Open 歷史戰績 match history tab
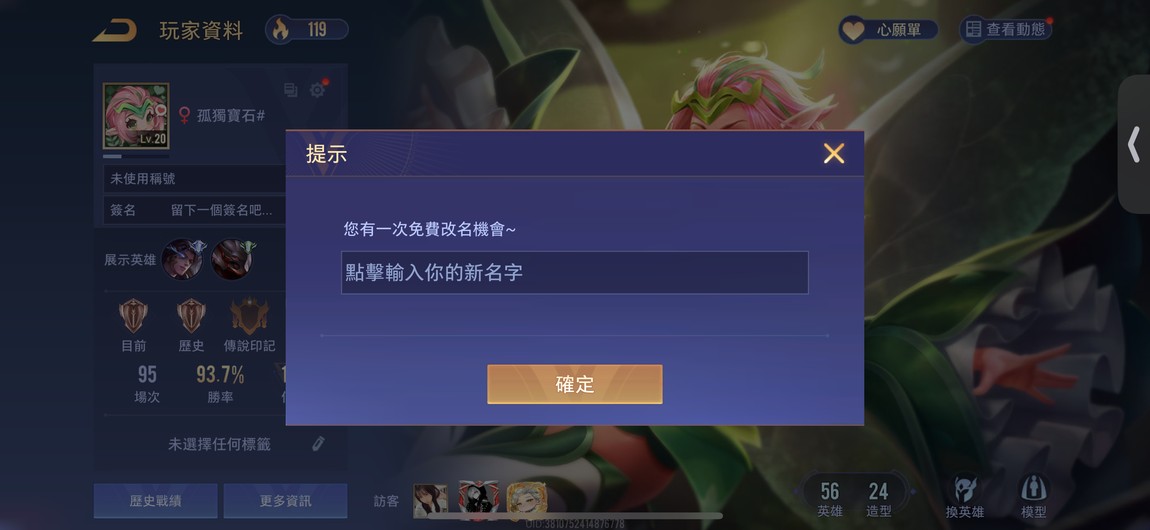The image size is (1150, 530). click(x=155, y=501)
